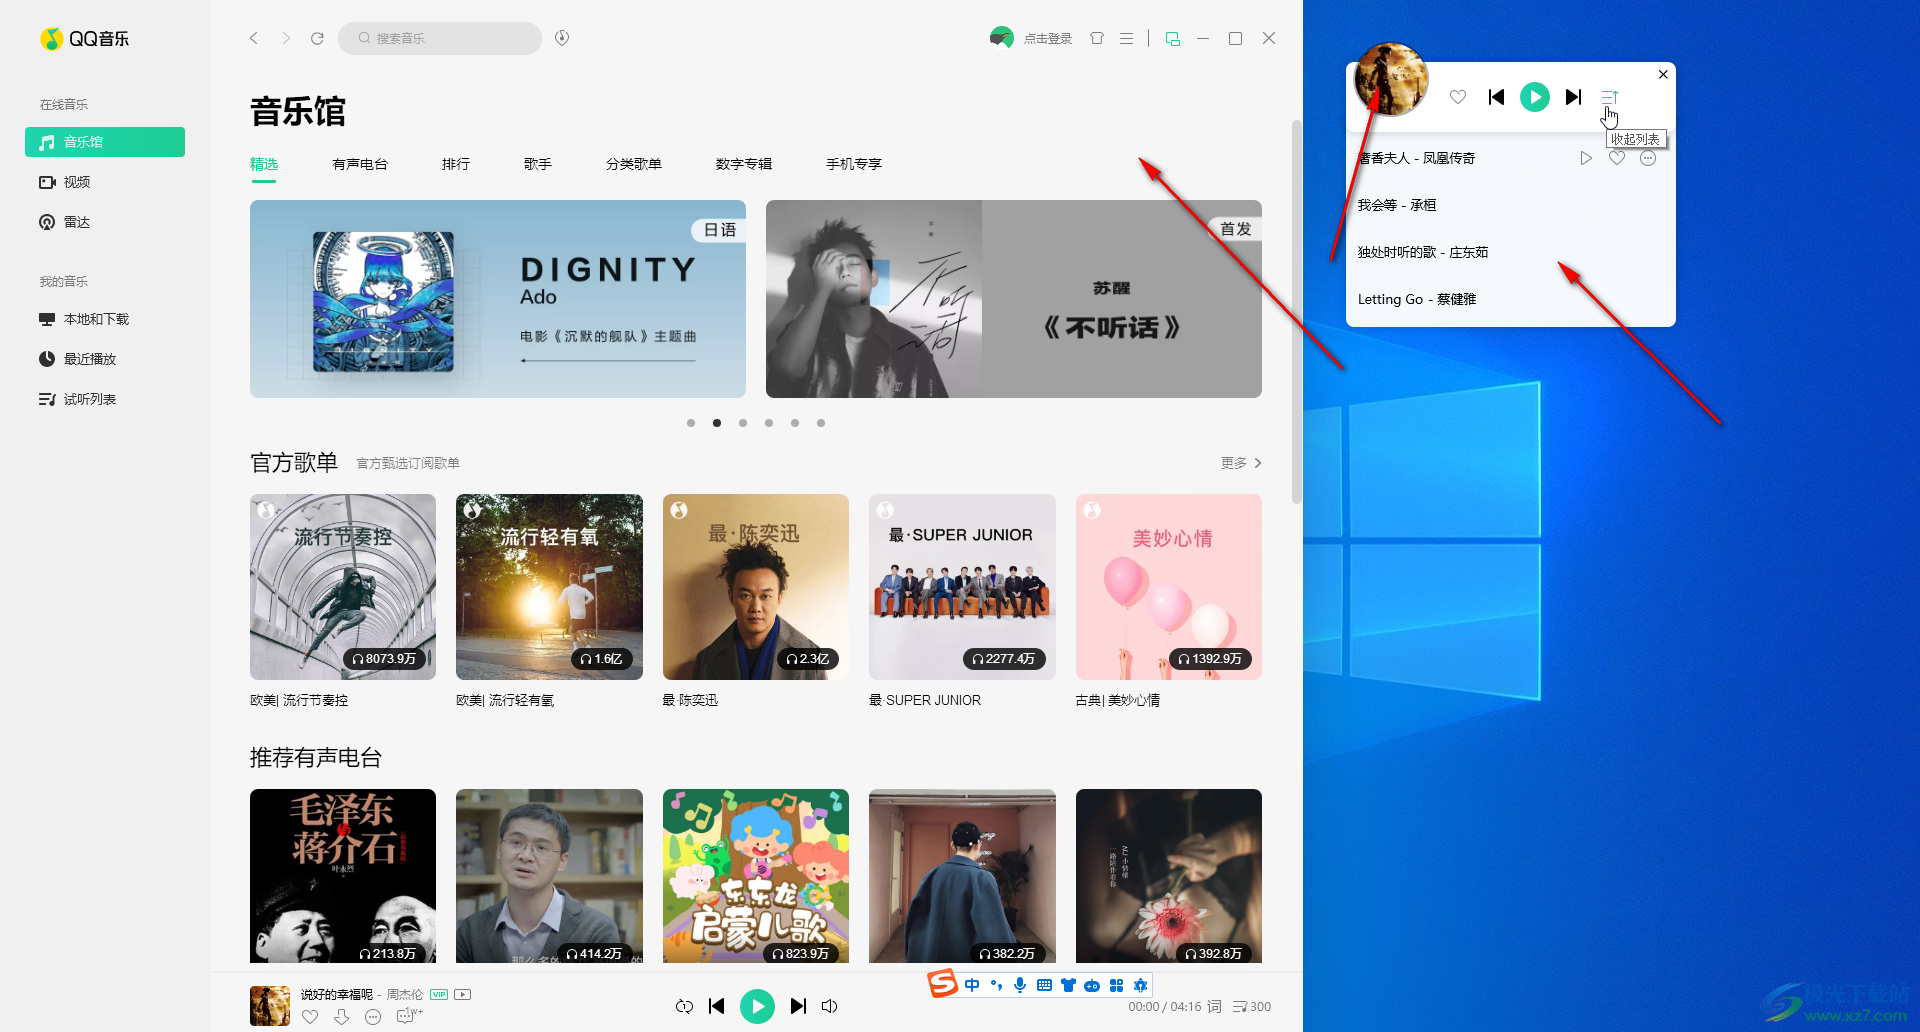Open more options for 奢香夫人 row
The image size is (1920, 1032).
1648,158
